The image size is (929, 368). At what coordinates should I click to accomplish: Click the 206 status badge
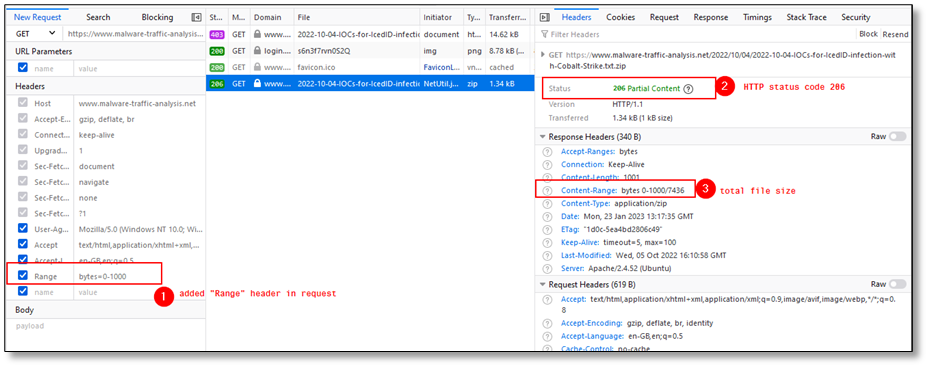(x=217, y=84)
